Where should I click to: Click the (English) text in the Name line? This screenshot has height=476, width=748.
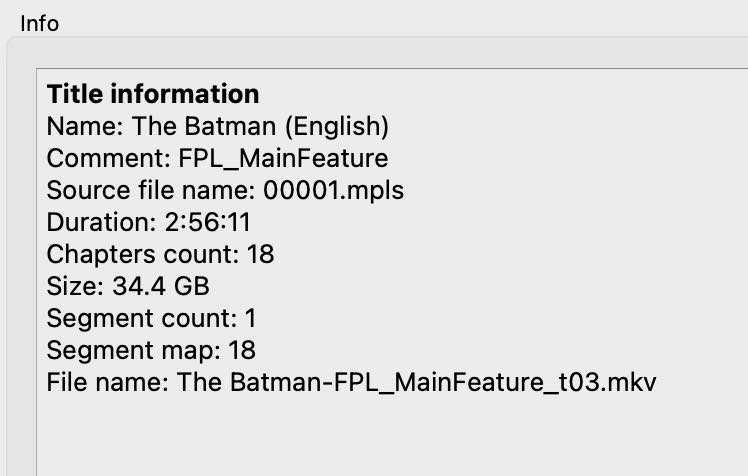[x=337, y=126]
